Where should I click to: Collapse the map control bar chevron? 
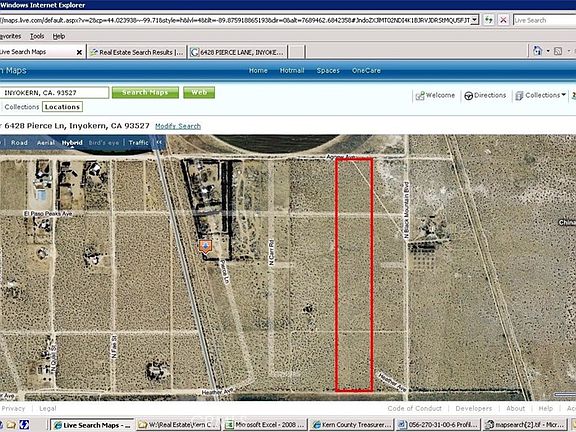[x=159, y=143]
